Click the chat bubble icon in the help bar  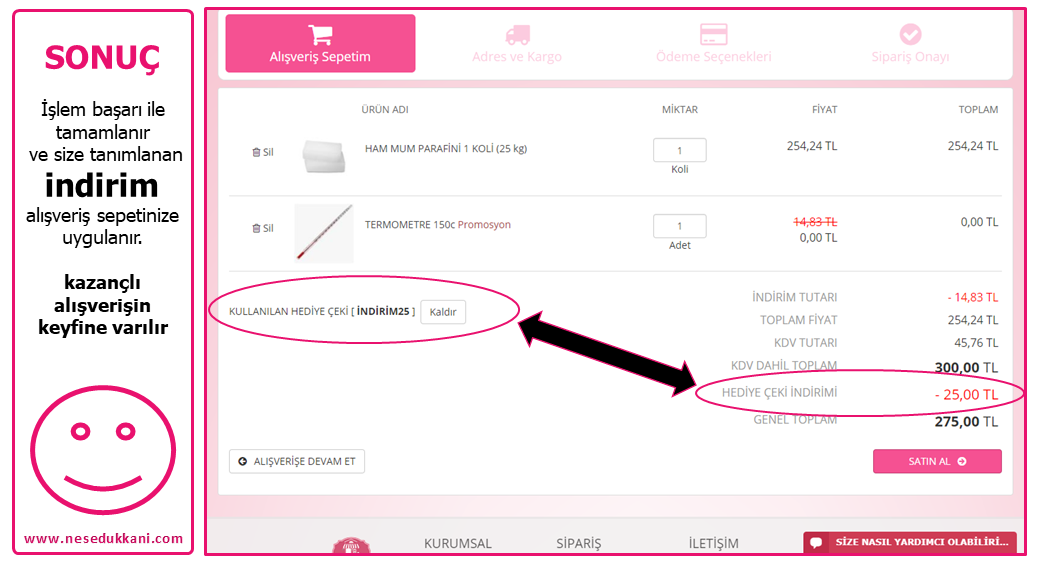click(816, 542)
